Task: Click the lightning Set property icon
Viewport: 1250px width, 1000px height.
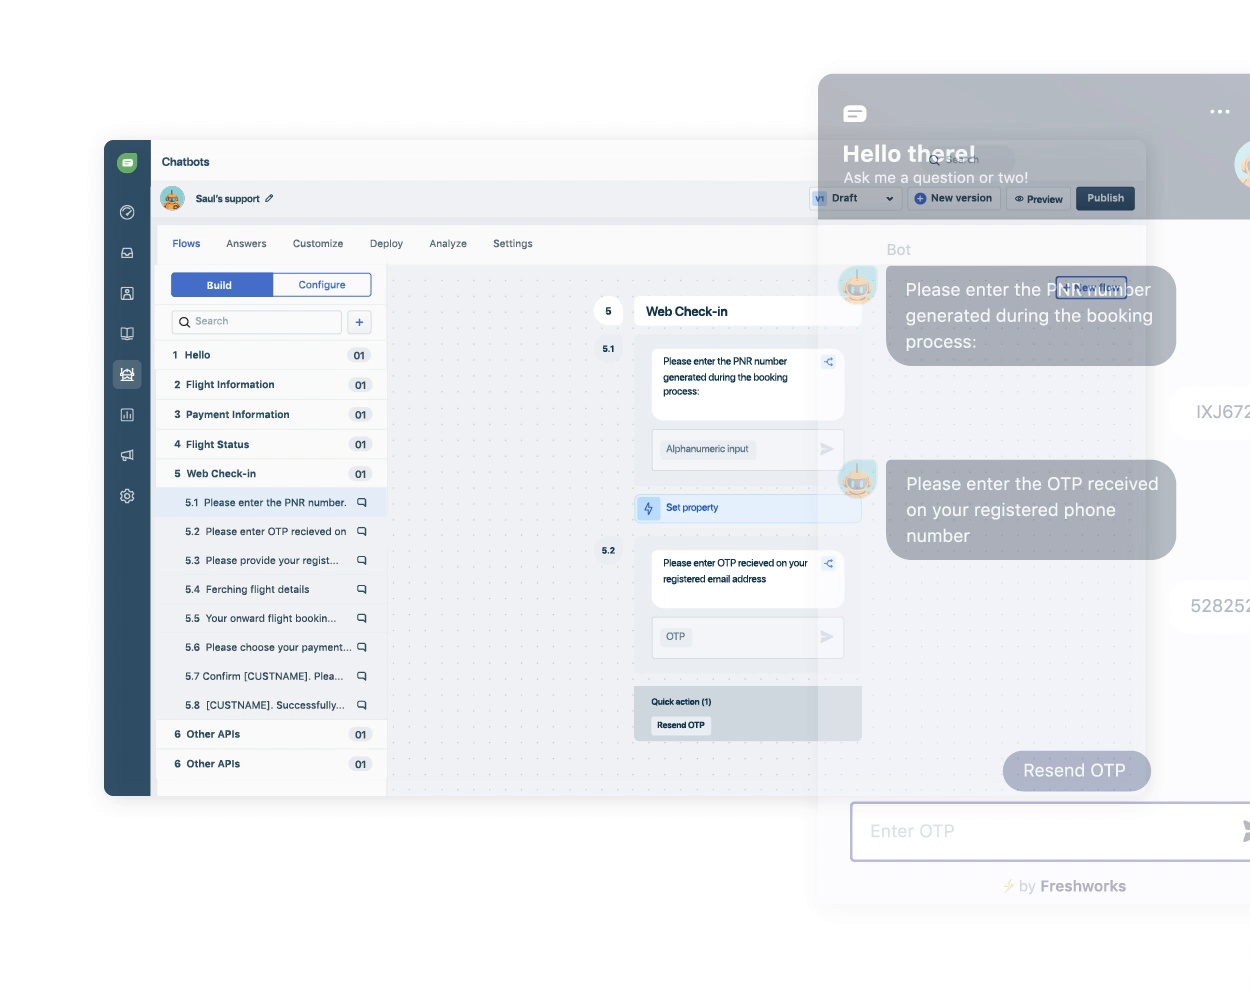Action: click(648, 509)
